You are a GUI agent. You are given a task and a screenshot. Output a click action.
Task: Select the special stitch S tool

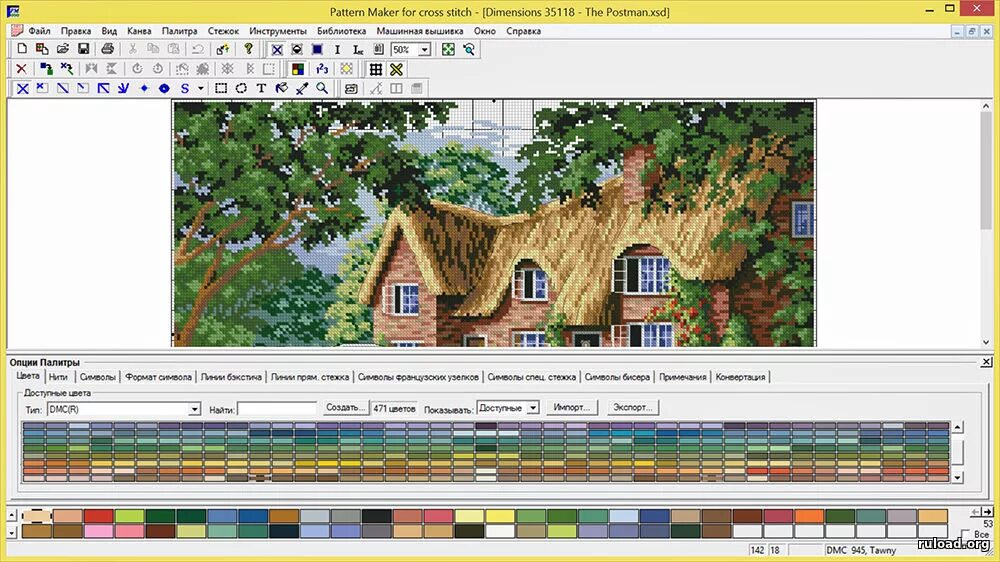point(184,89)
